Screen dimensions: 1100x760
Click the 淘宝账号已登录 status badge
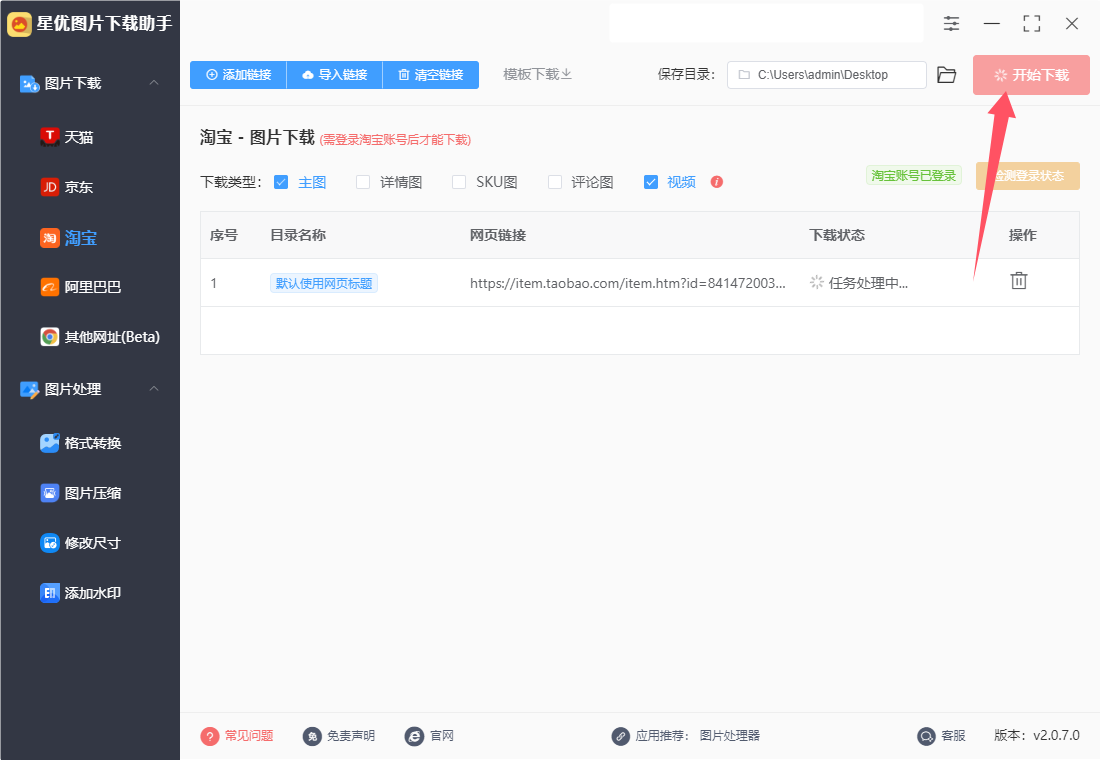pos(913,175)
